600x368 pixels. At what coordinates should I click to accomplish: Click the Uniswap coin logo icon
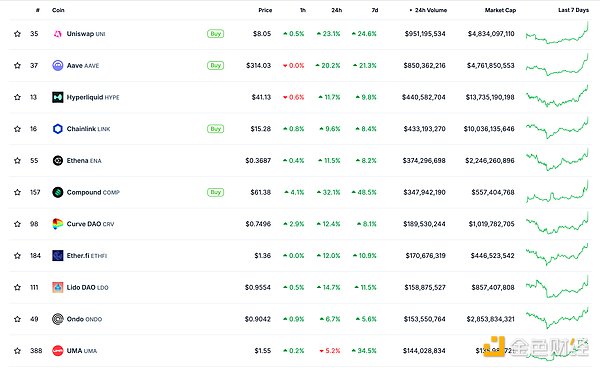tap(57, 34)
